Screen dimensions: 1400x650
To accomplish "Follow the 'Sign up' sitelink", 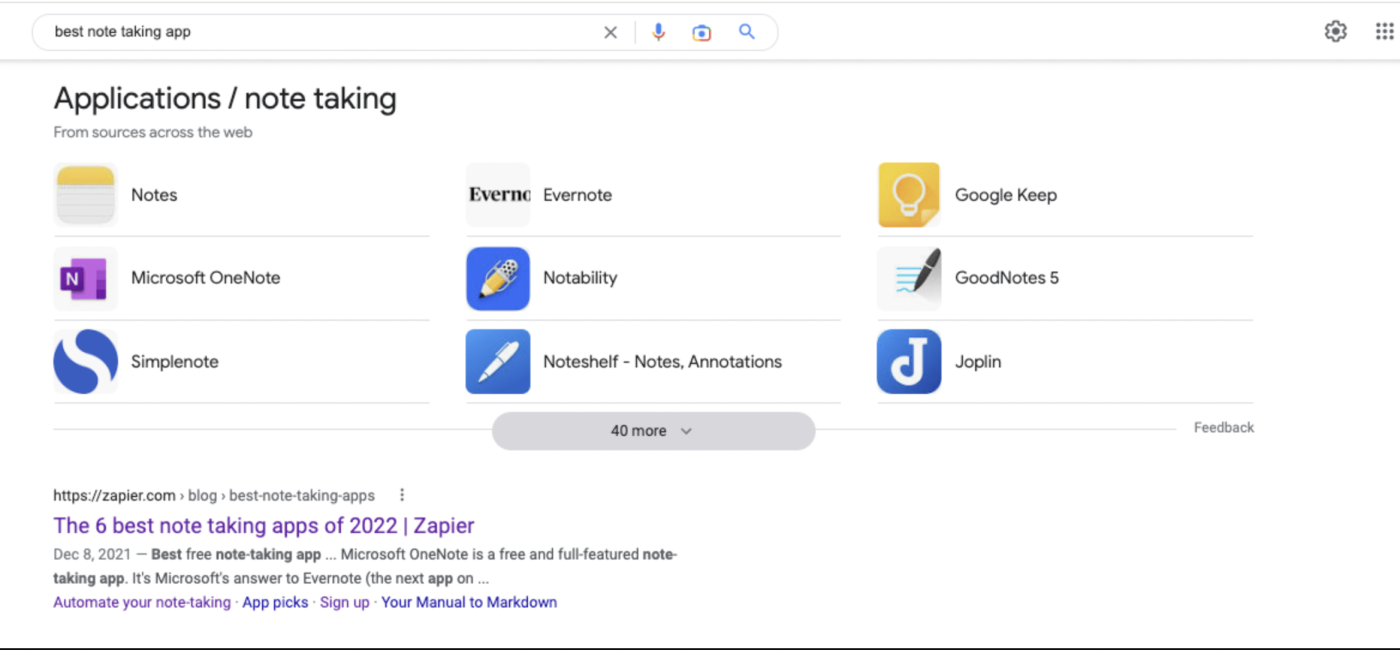I will tap(344, 602).
